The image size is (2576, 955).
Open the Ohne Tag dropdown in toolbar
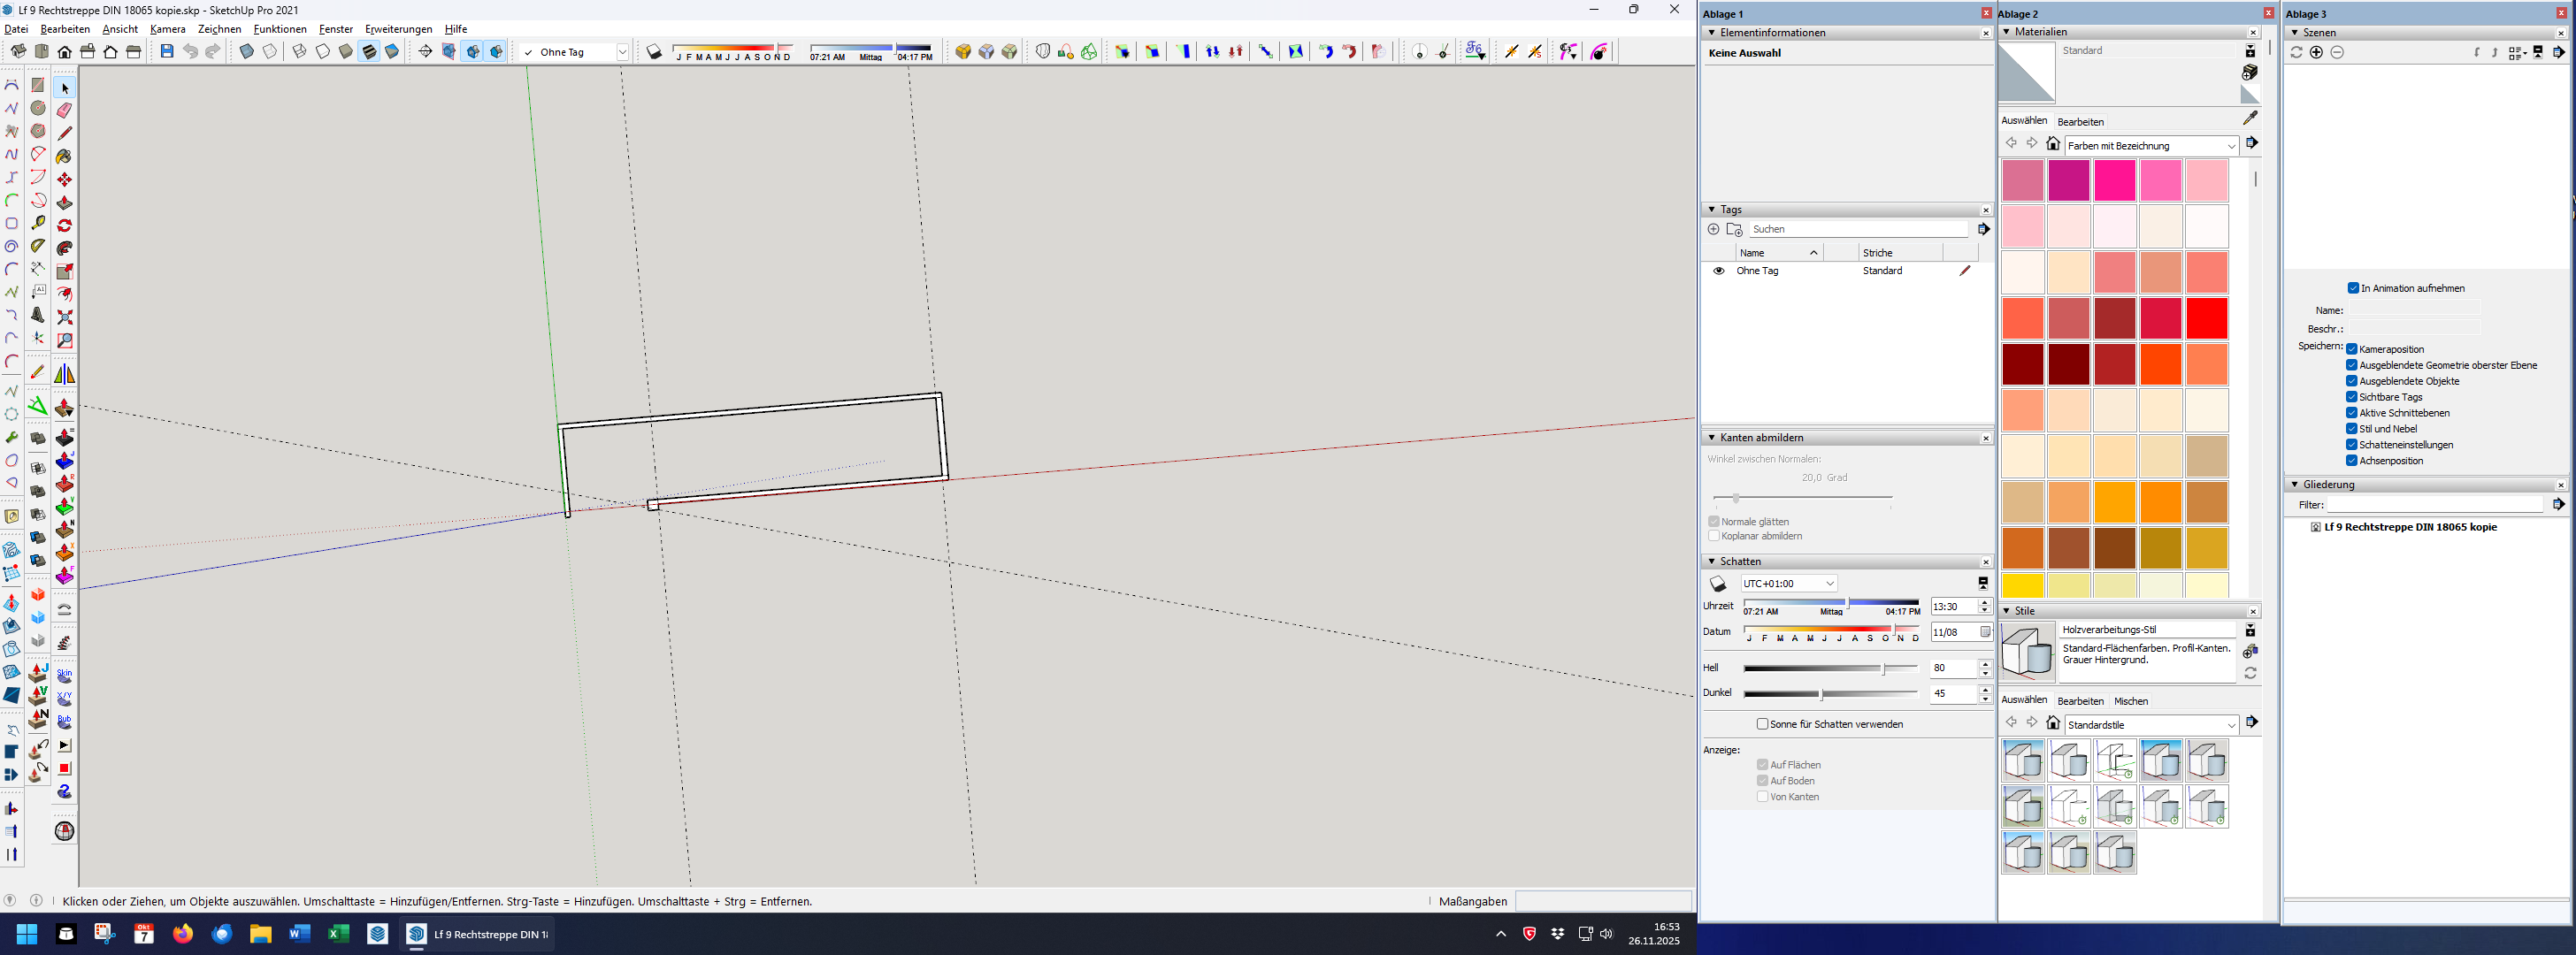tap(622, 52)
